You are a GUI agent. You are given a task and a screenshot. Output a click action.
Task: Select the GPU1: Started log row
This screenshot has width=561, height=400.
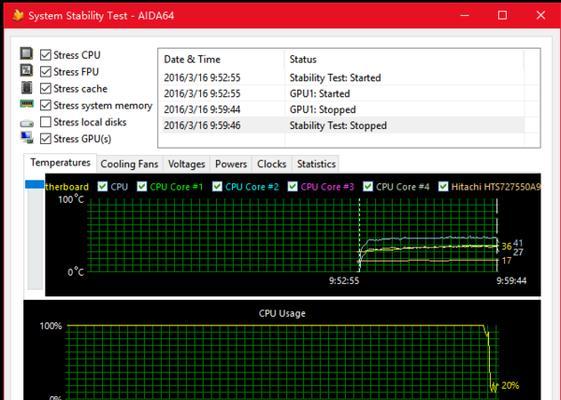click(342, 94)
